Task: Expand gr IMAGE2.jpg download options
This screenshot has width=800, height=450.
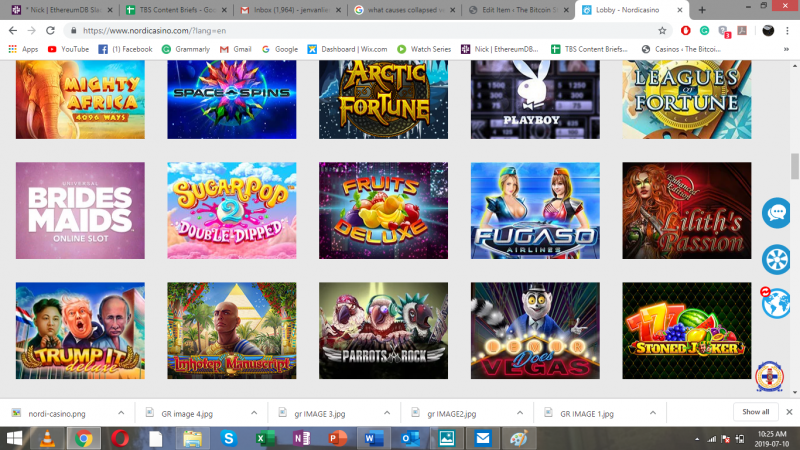Action: (x=519, y=413)
